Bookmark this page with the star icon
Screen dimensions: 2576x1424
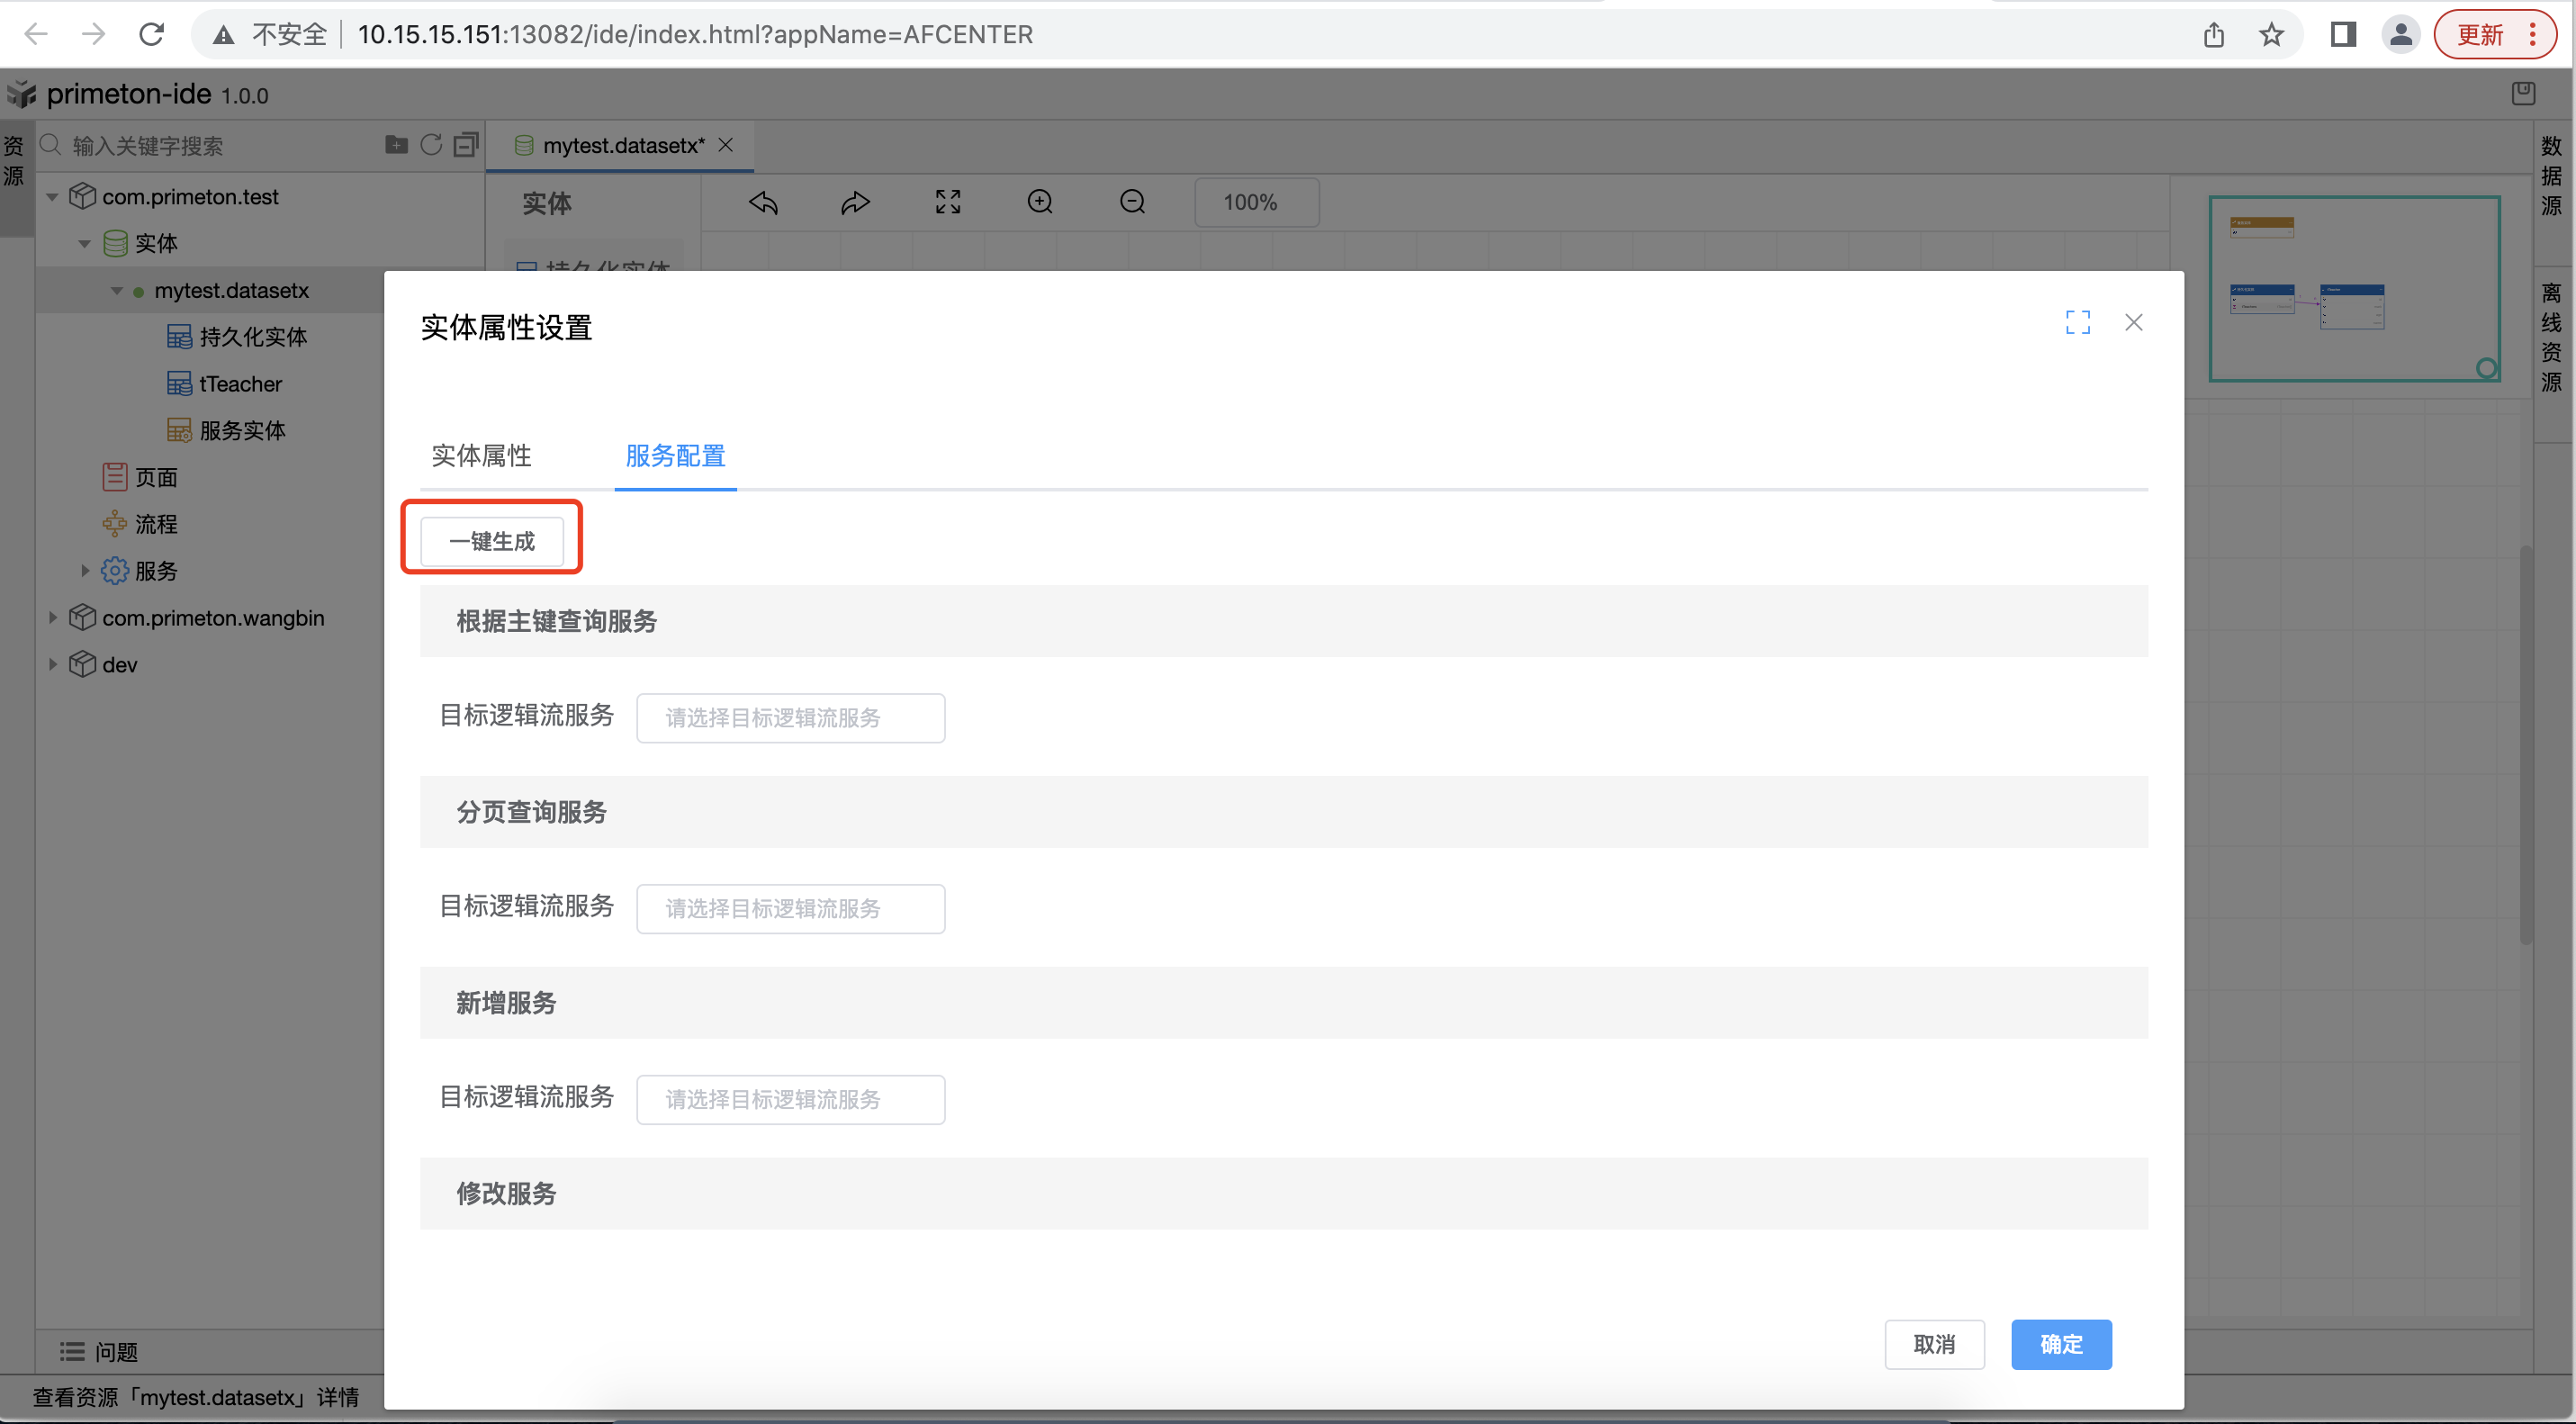[x=2271, y=35]
